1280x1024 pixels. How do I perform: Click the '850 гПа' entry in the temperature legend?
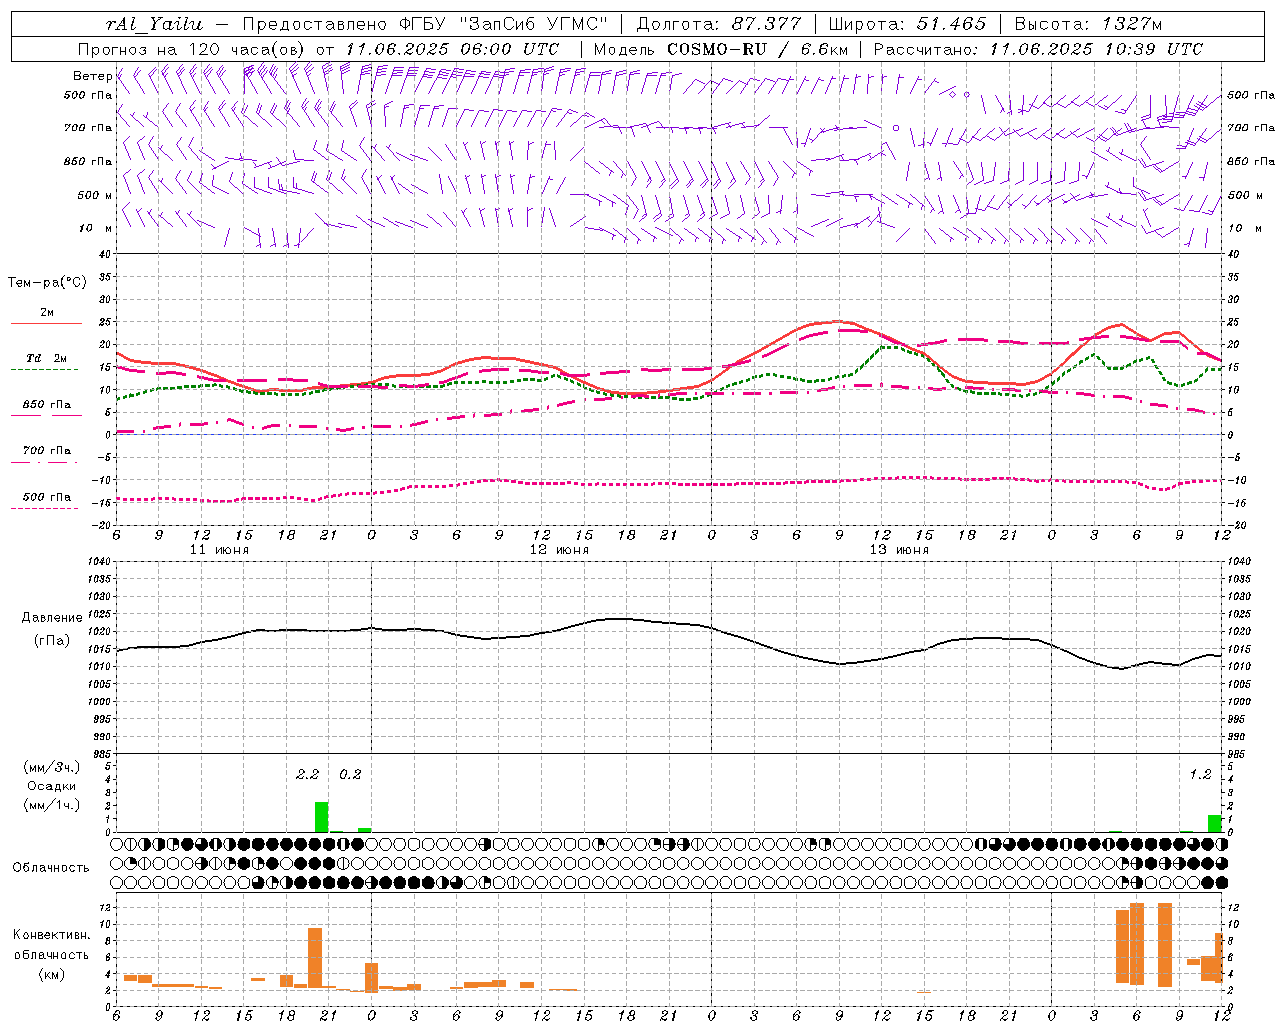pos(47,405)
